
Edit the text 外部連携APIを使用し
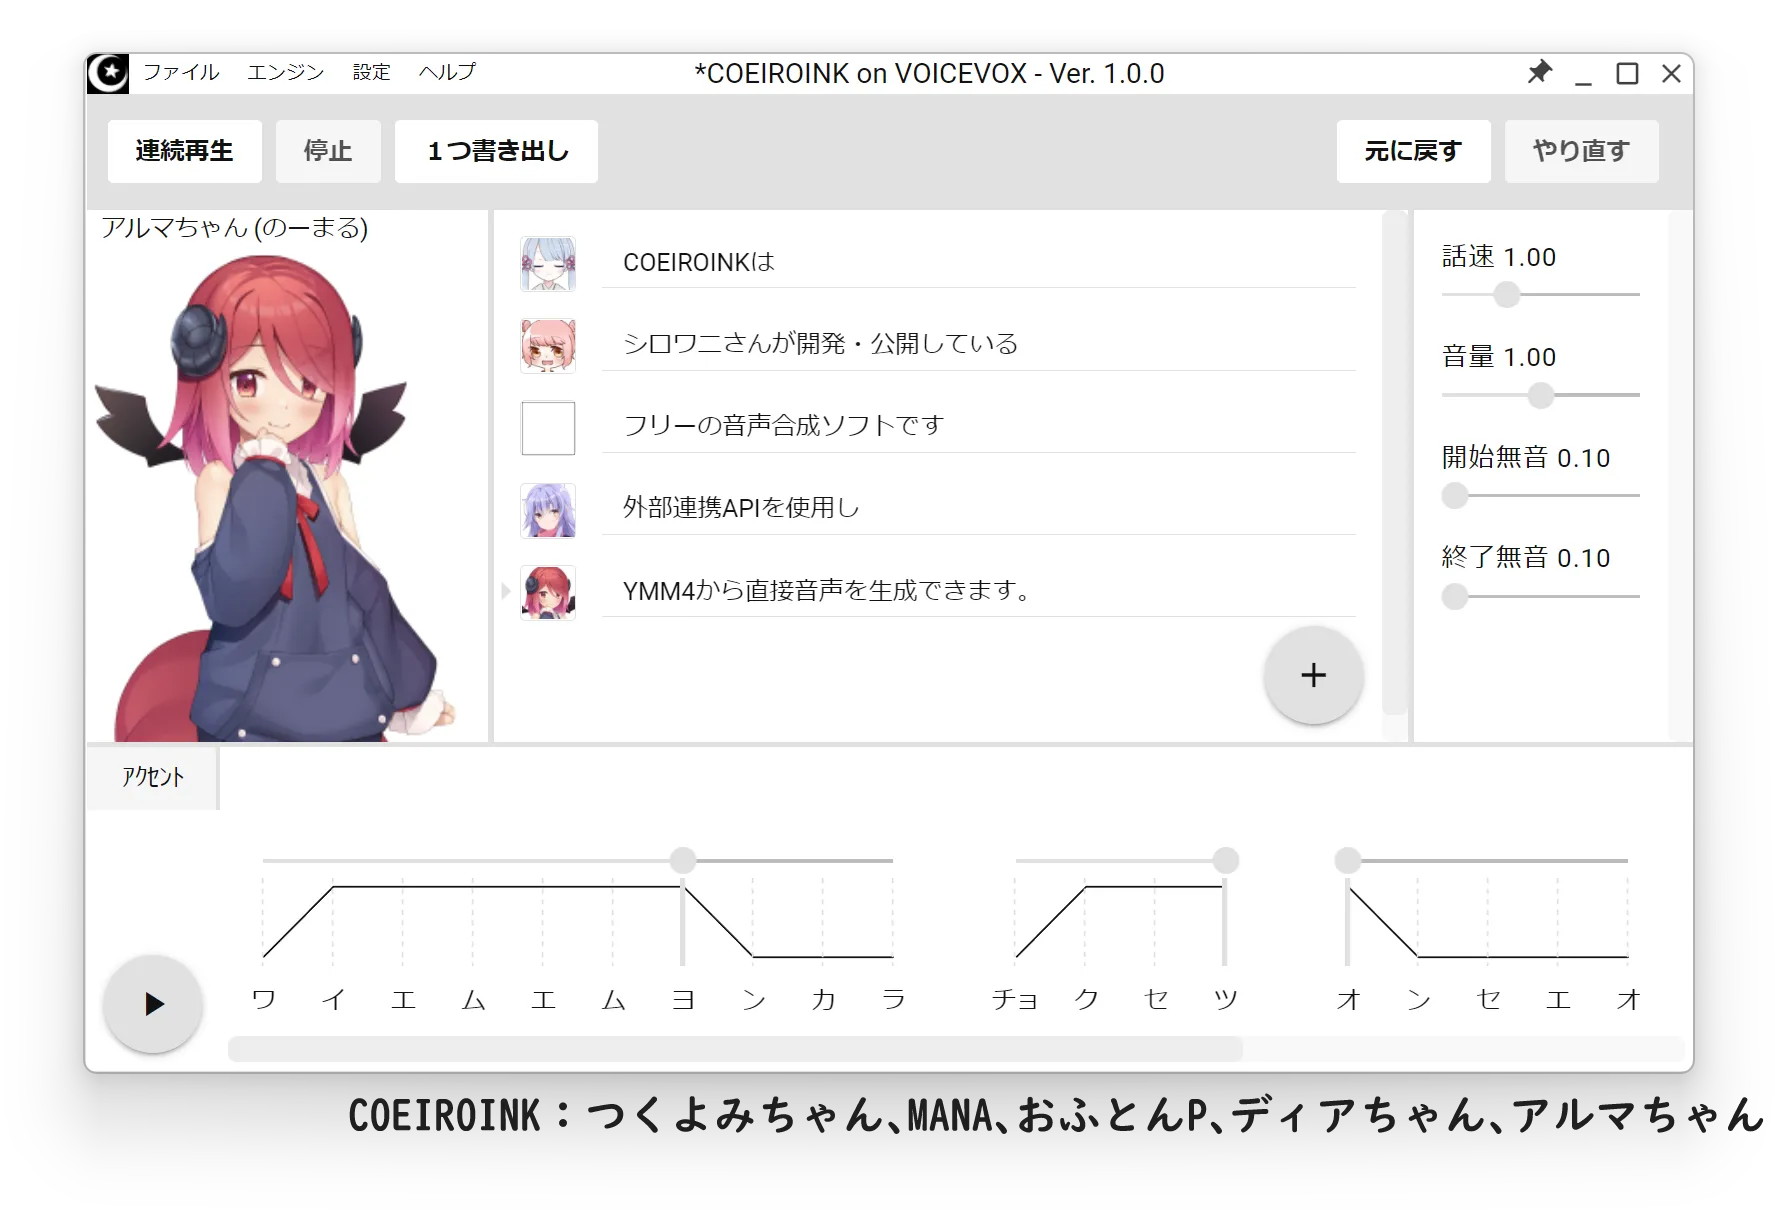[978, 509]
